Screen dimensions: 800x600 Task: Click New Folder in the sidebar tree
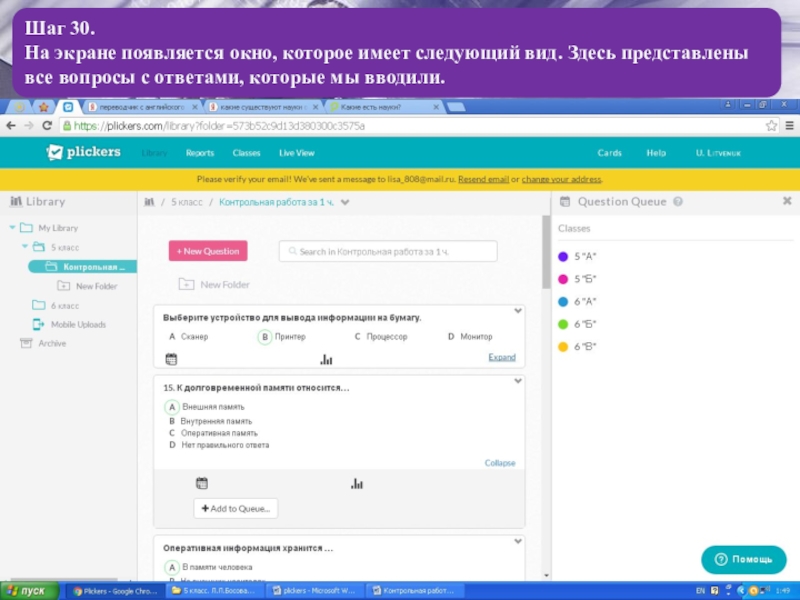pos(87,286)
